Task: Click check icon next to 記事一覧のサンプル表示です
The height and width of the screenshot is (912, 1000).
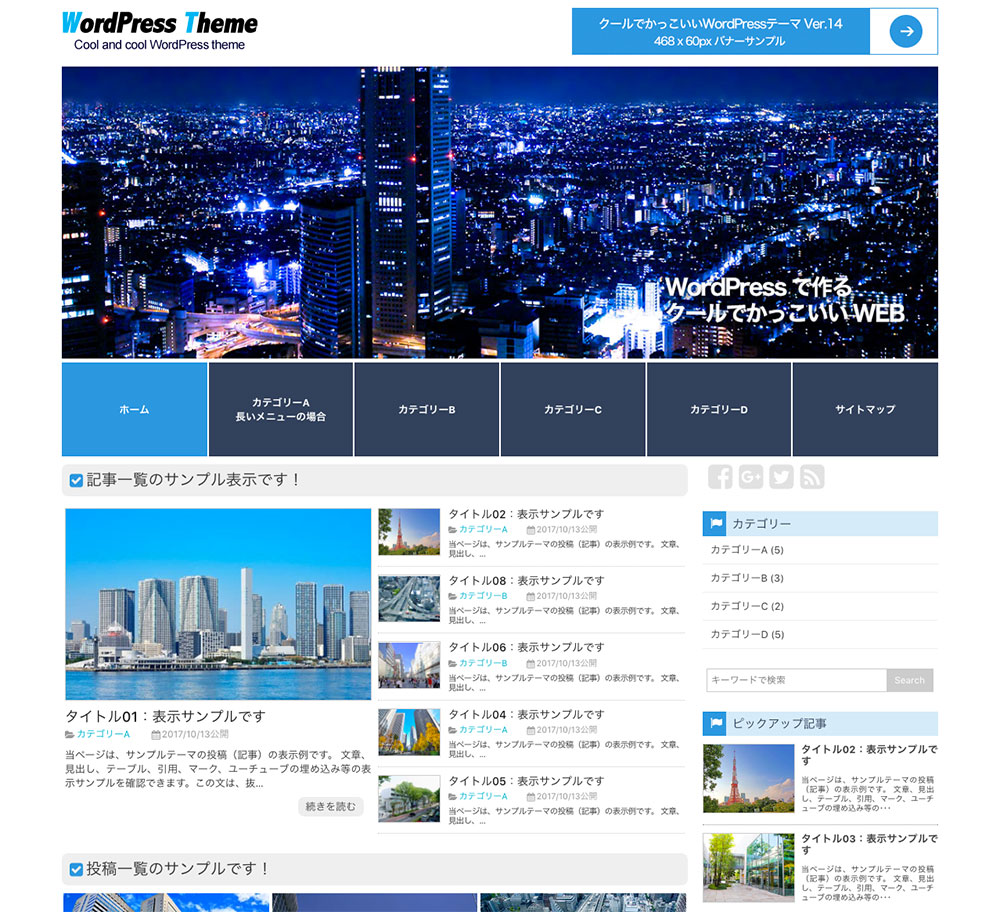Action: 76,480
